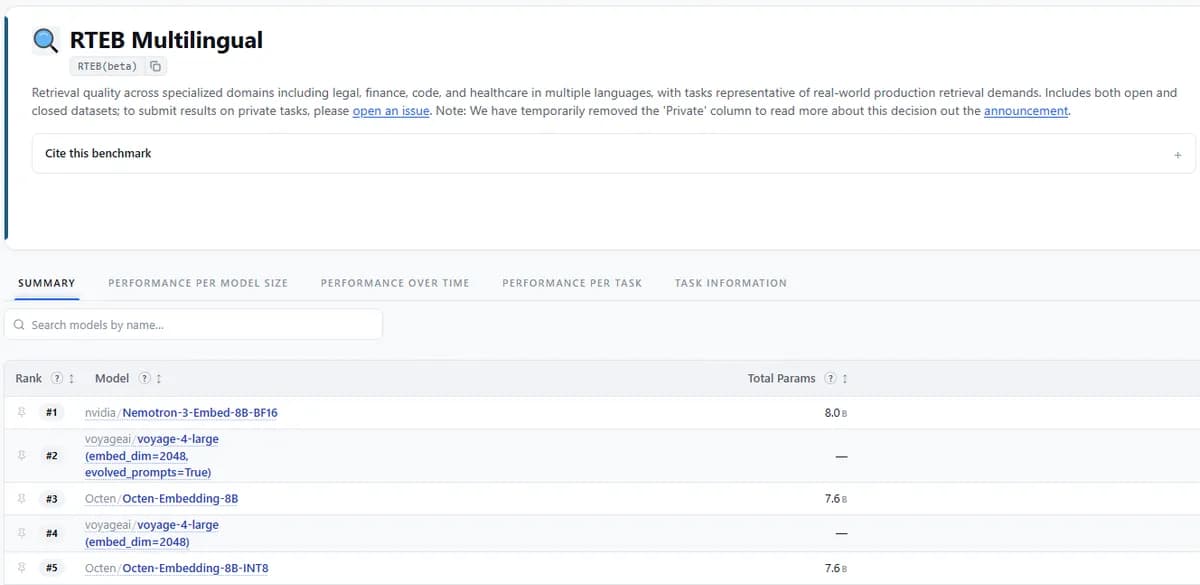Open the Task Information tab
The height and width of the screenshot is (585, 1200).
(x=731, y=283)
